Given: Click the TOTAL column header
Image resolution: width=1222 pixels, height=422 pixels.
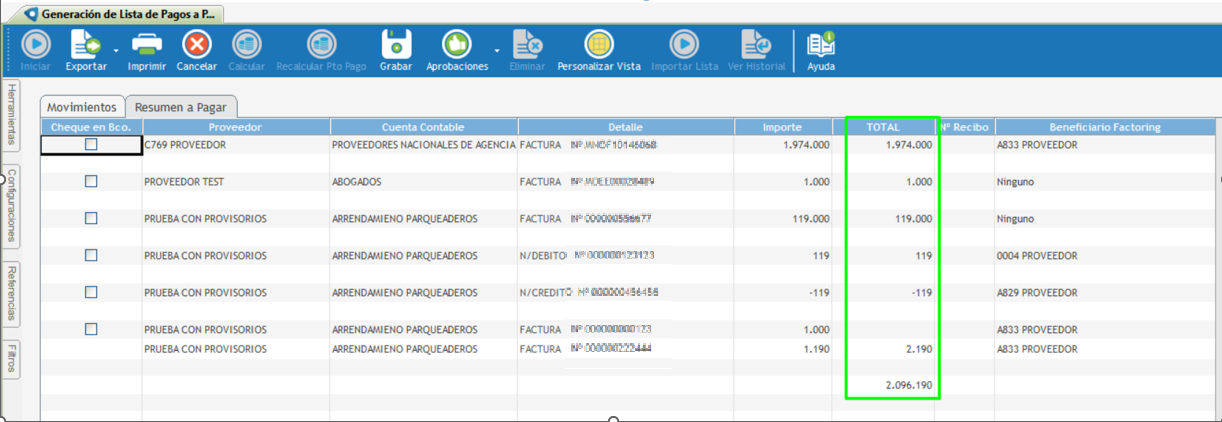Looking at the screenshot, I should coord(883,127).
